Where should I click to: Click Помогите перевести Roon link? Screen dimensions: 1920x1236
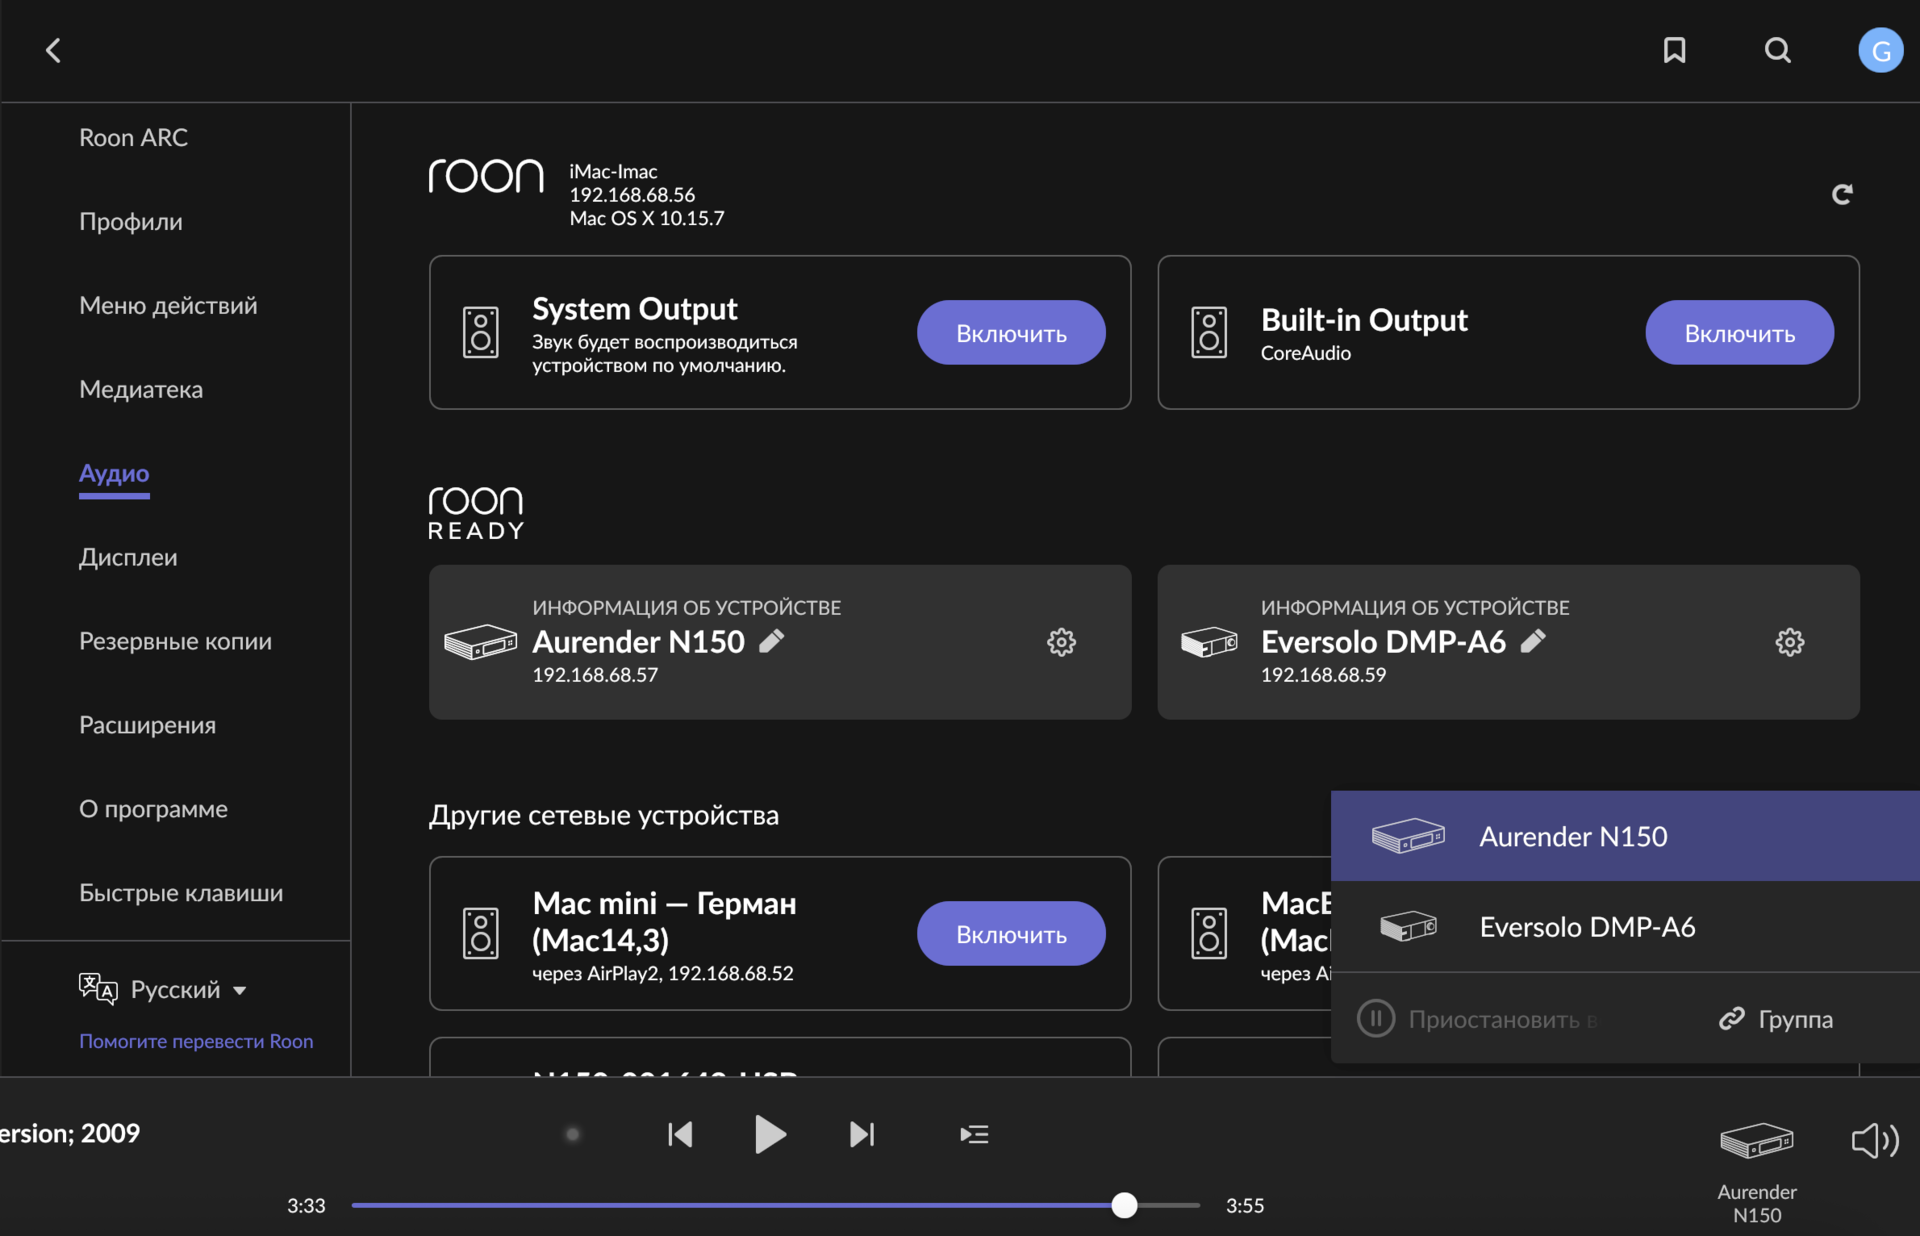[196, 1041]
